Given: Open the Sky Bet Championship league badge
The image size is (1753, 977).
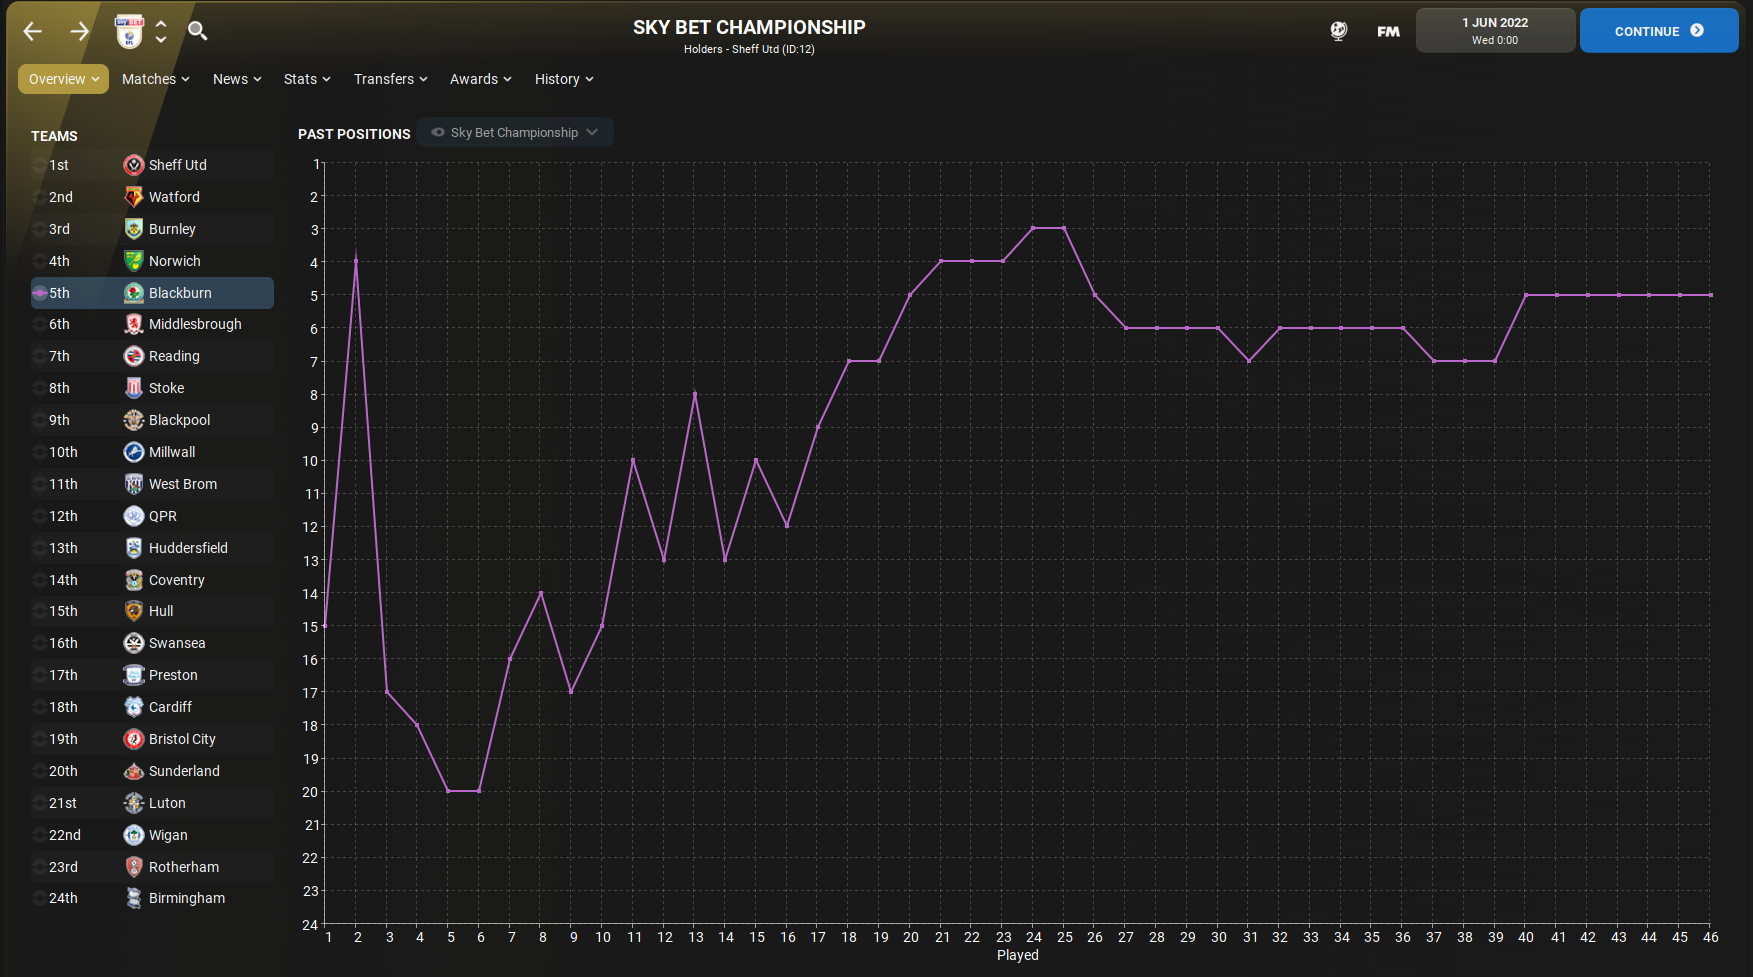Looking at the screenshot, I should coord(129,32).
